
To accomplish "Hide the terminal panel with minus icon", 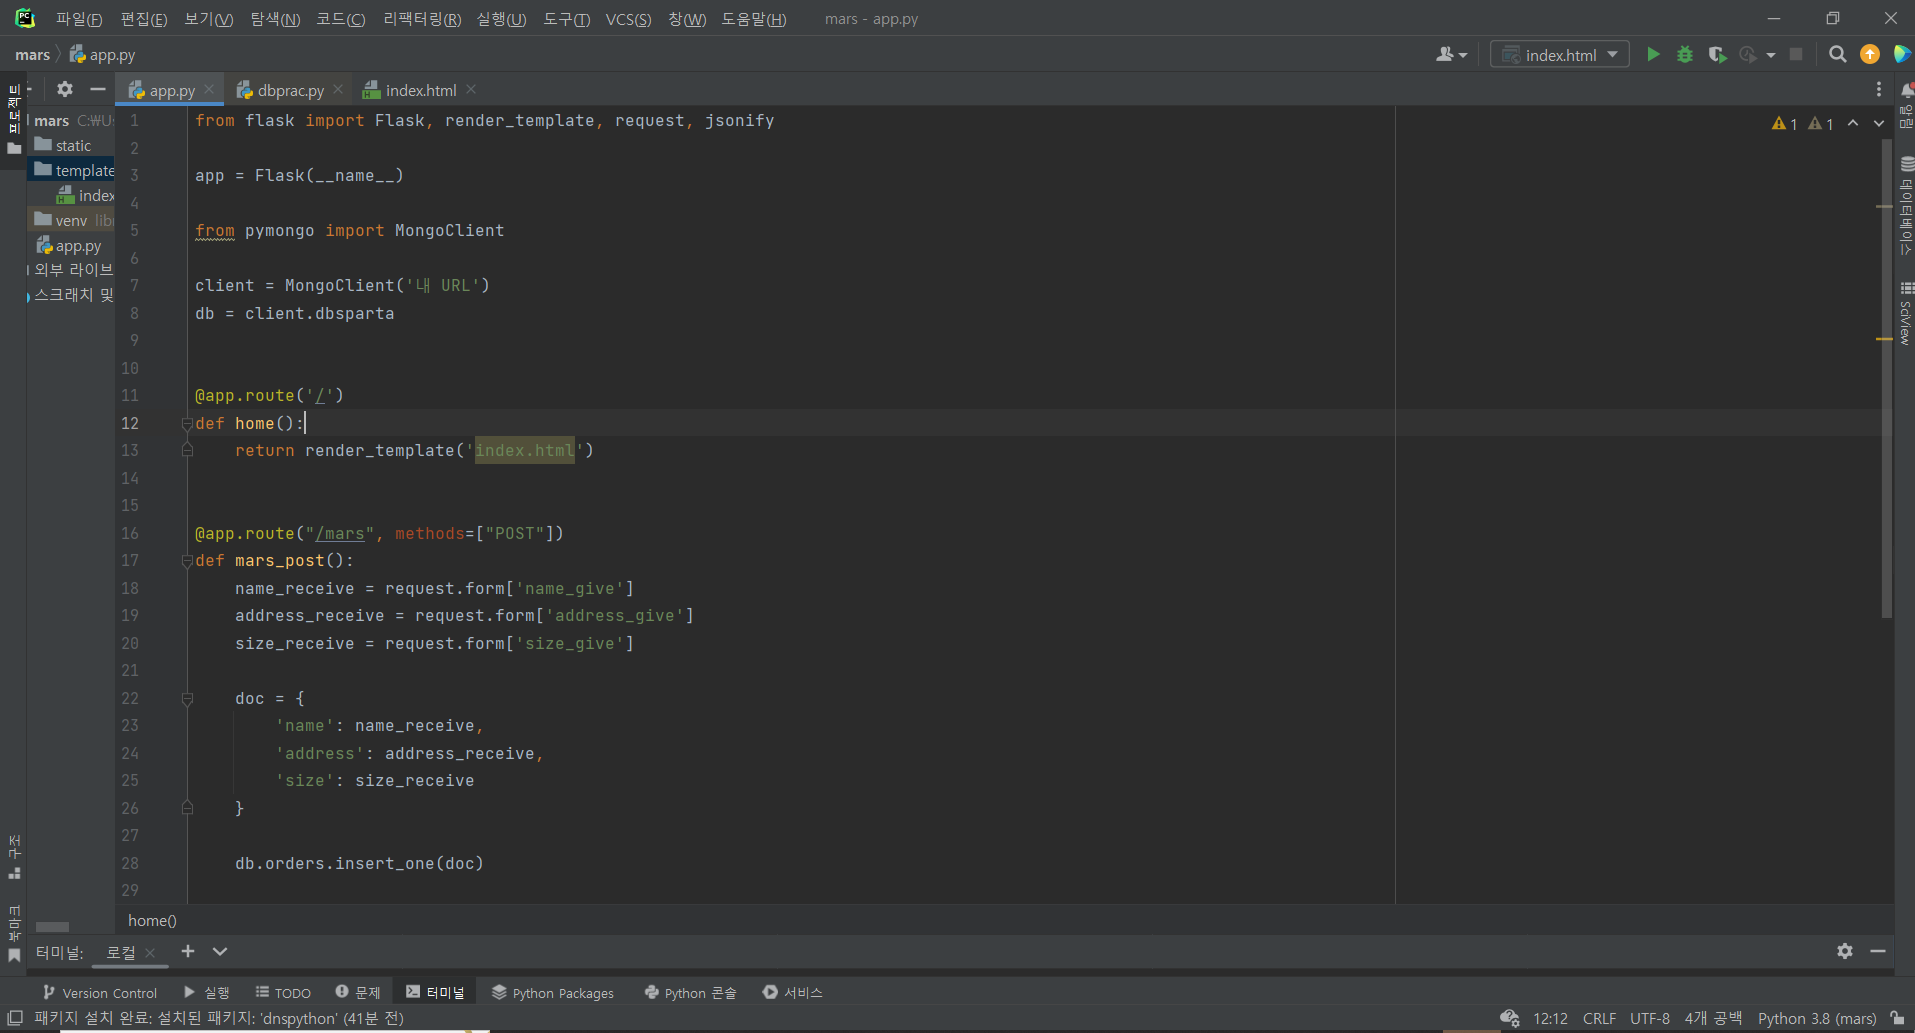I will coord(1878,952).
